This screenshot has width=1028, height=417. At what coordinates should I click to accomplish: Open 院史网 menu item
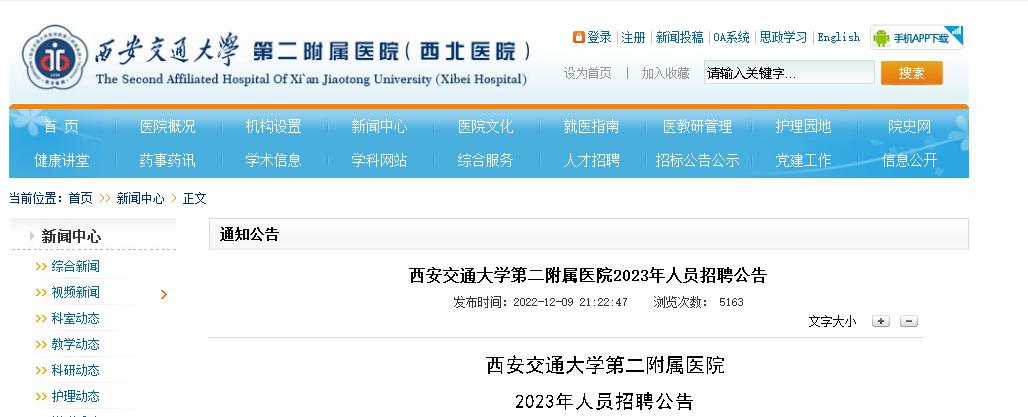coord(909,127)
